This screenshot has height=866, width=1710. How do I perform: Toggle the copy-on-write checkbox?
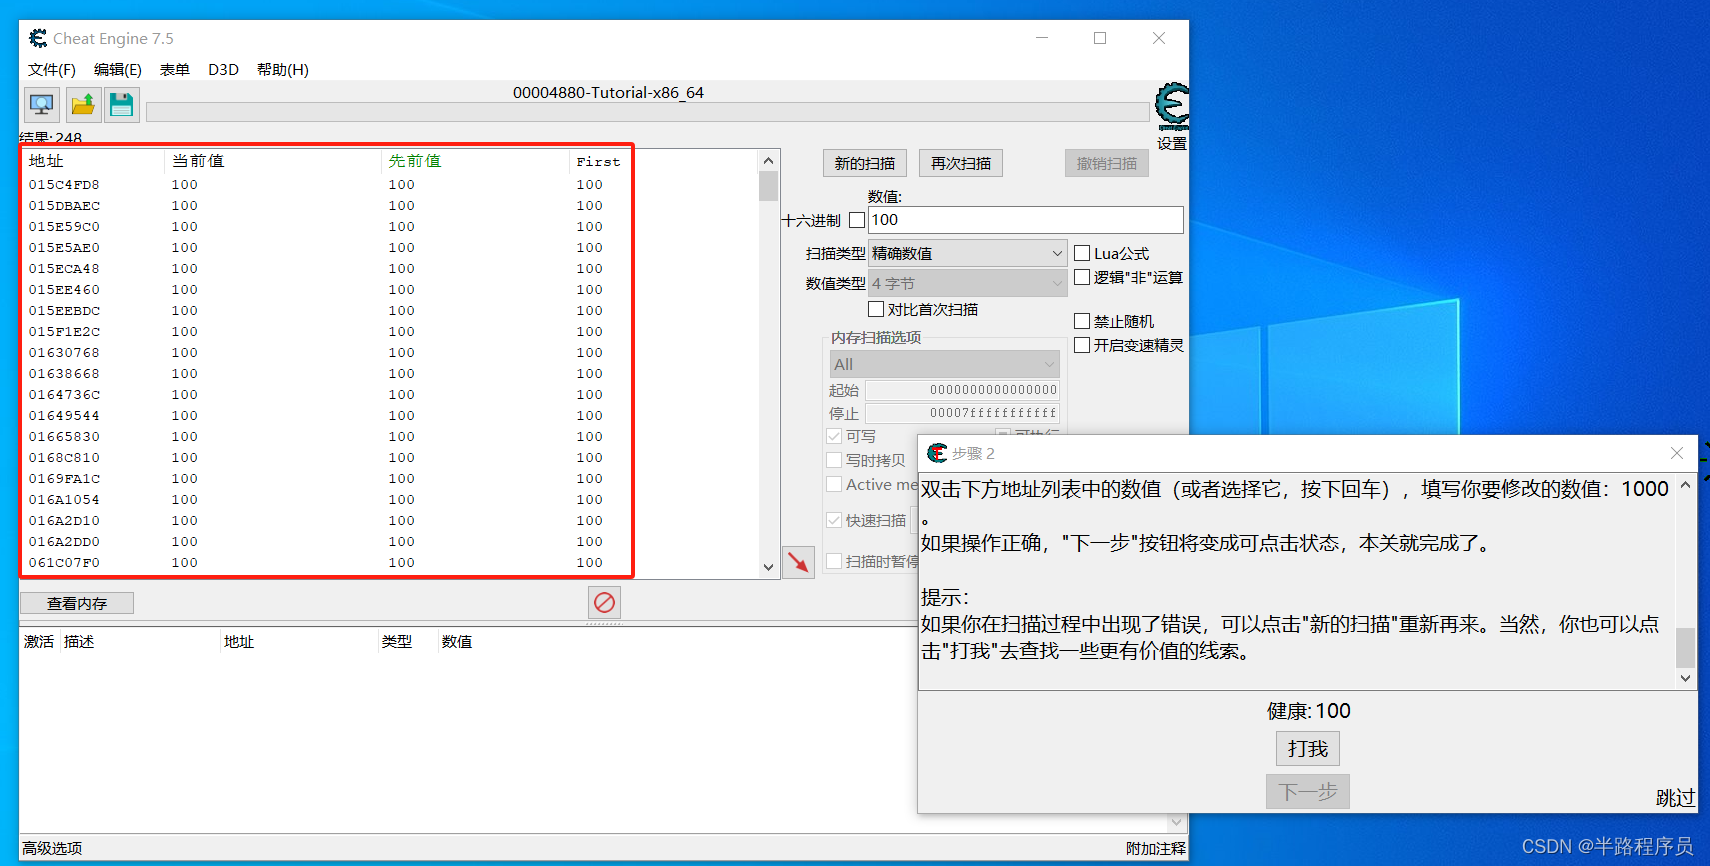click(834, 460)
